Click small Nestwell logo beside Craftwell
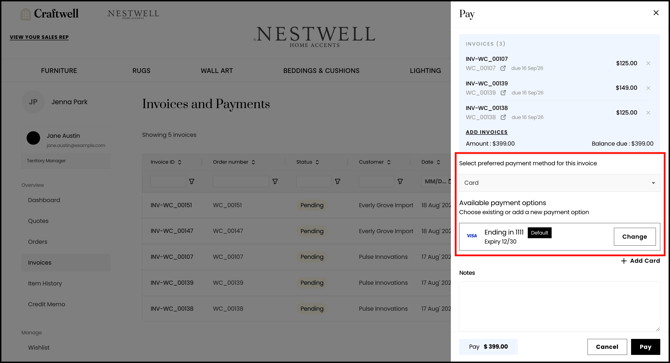 tap(133, 14)
